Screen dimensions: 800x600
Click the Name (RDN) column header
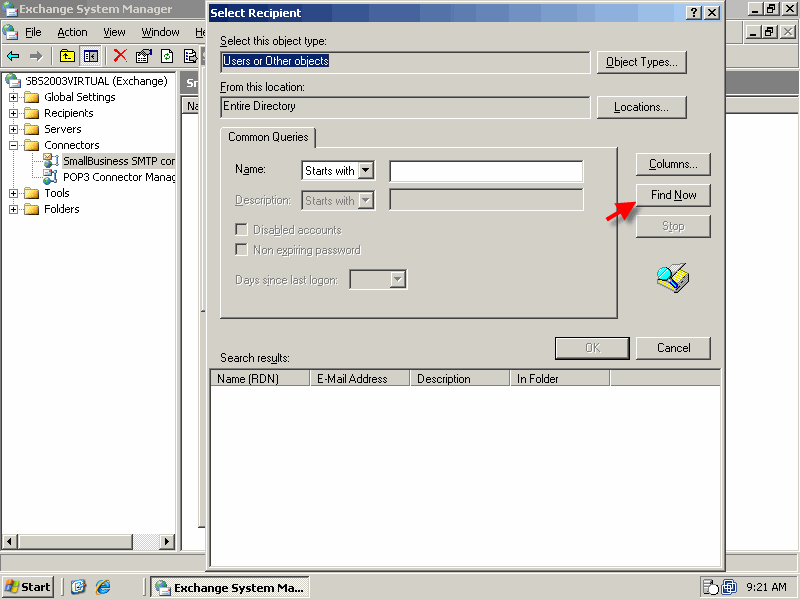[x=260, y=379]
